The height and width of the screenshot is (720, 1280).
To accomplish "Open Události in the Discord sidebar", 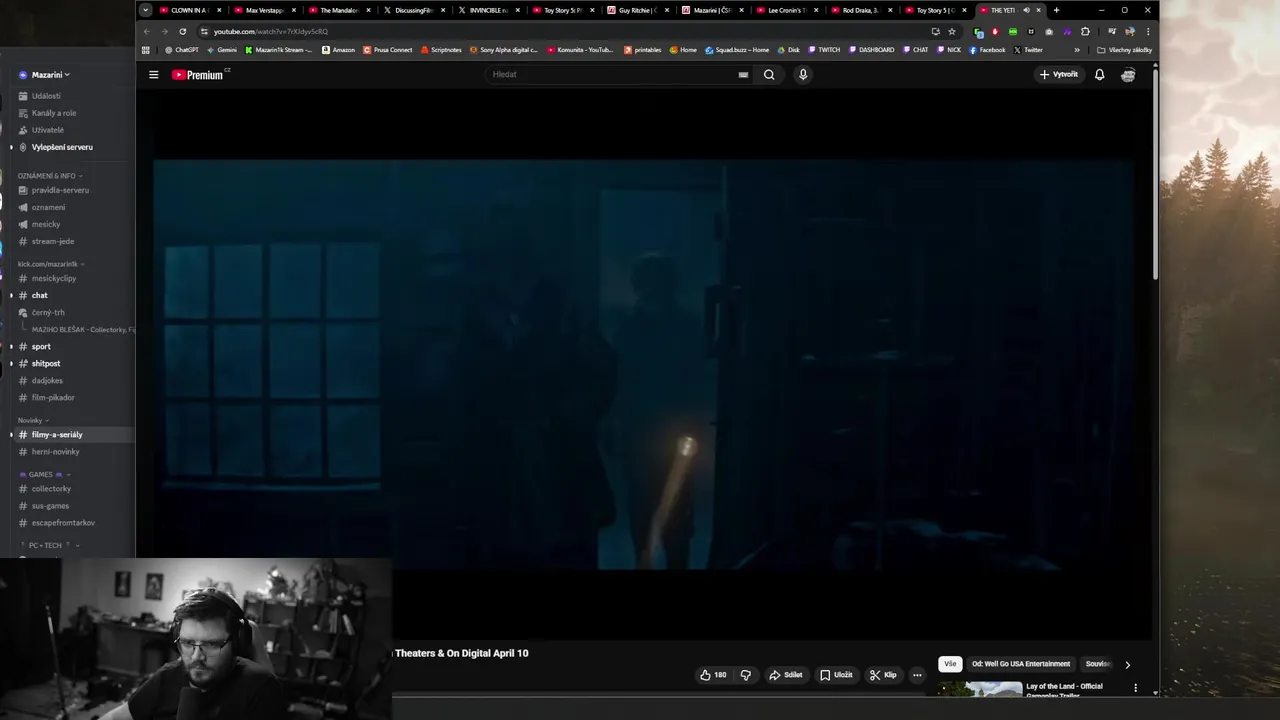I will click(46, 96).
